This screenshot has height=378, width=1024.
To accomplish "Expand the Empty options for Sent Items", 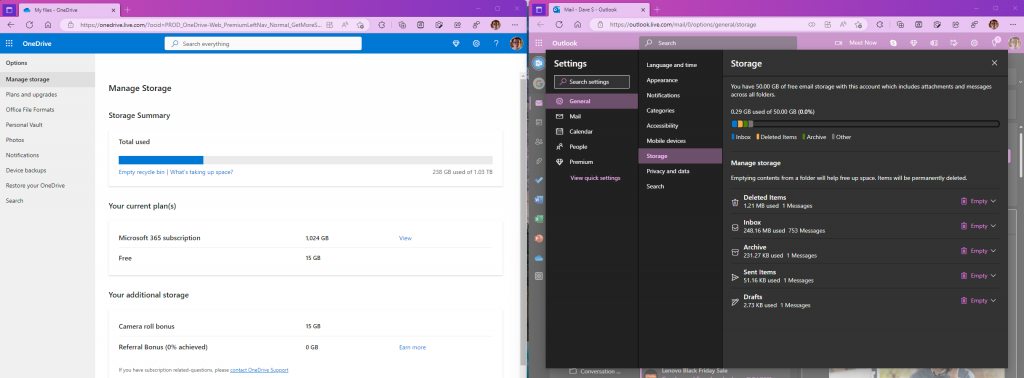I will pos(993,276).
